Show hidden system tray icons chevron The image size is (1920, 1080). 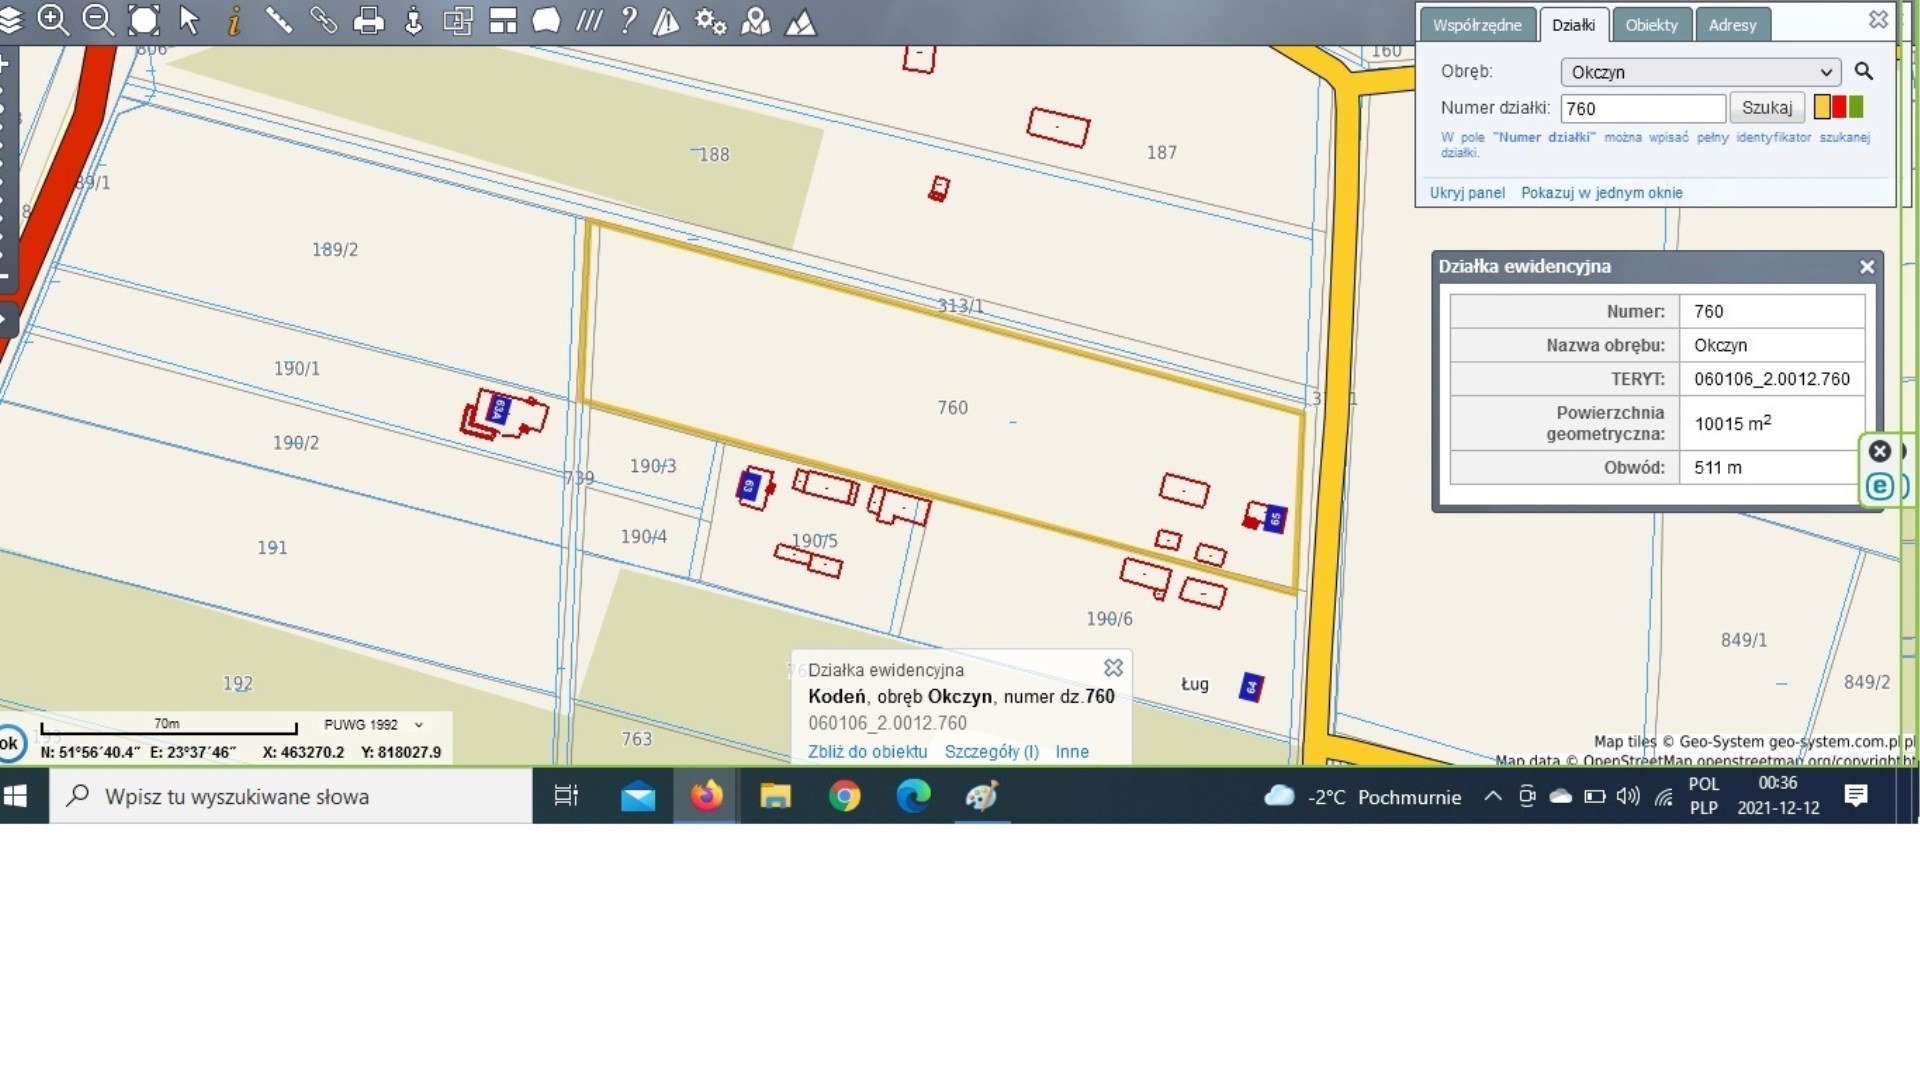coord(1492,797)
